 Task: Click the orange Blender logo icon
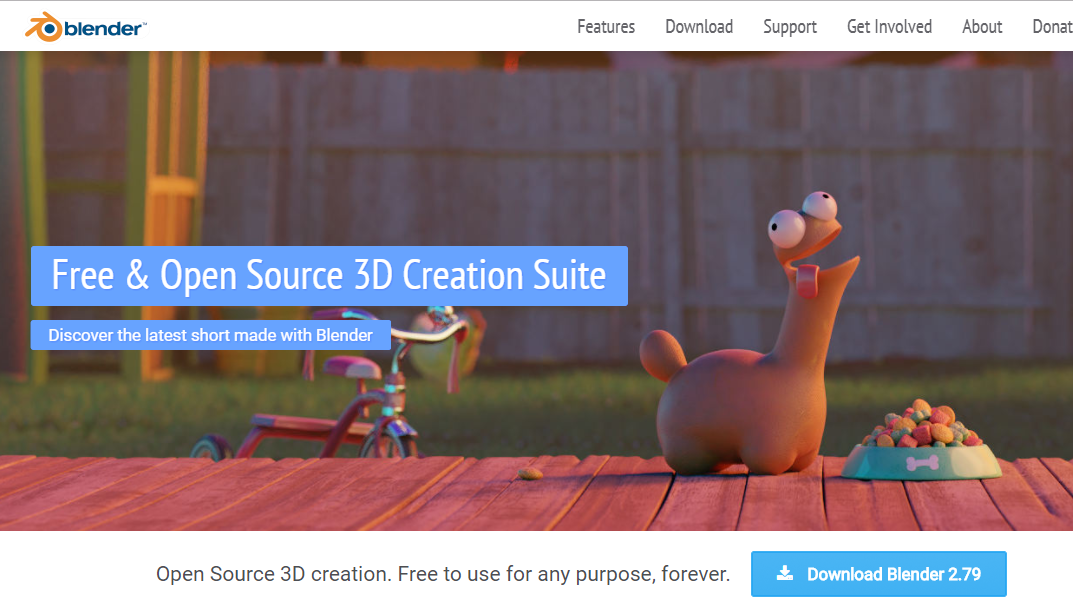(x=42, y=26)
